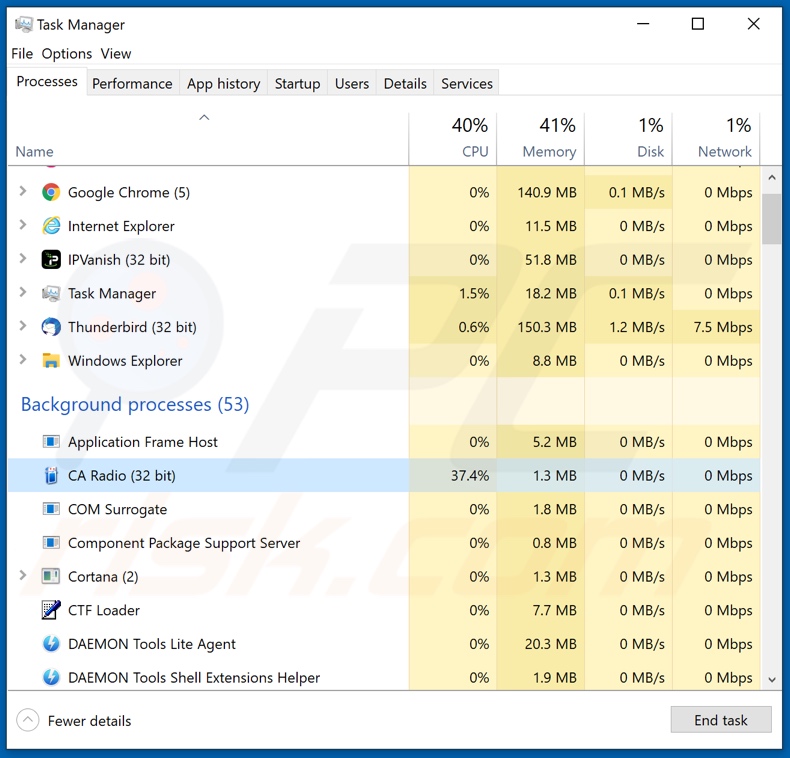
Task: Click the 37.4% CPU value
Action: (x=470, y=475)
